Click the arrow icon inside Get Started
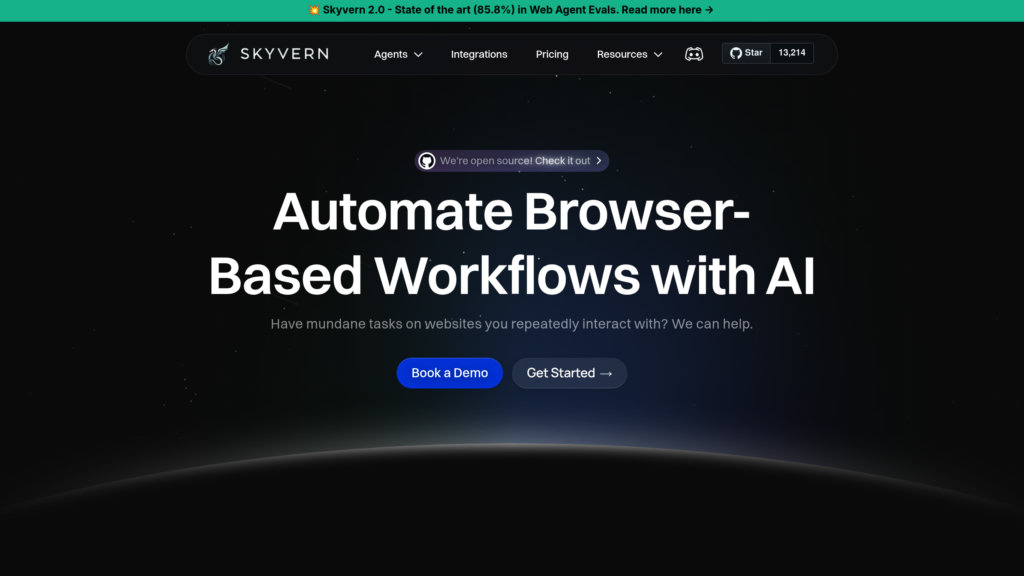The height and width of the screenshot is (576, 1024). [x=606, y=373]
